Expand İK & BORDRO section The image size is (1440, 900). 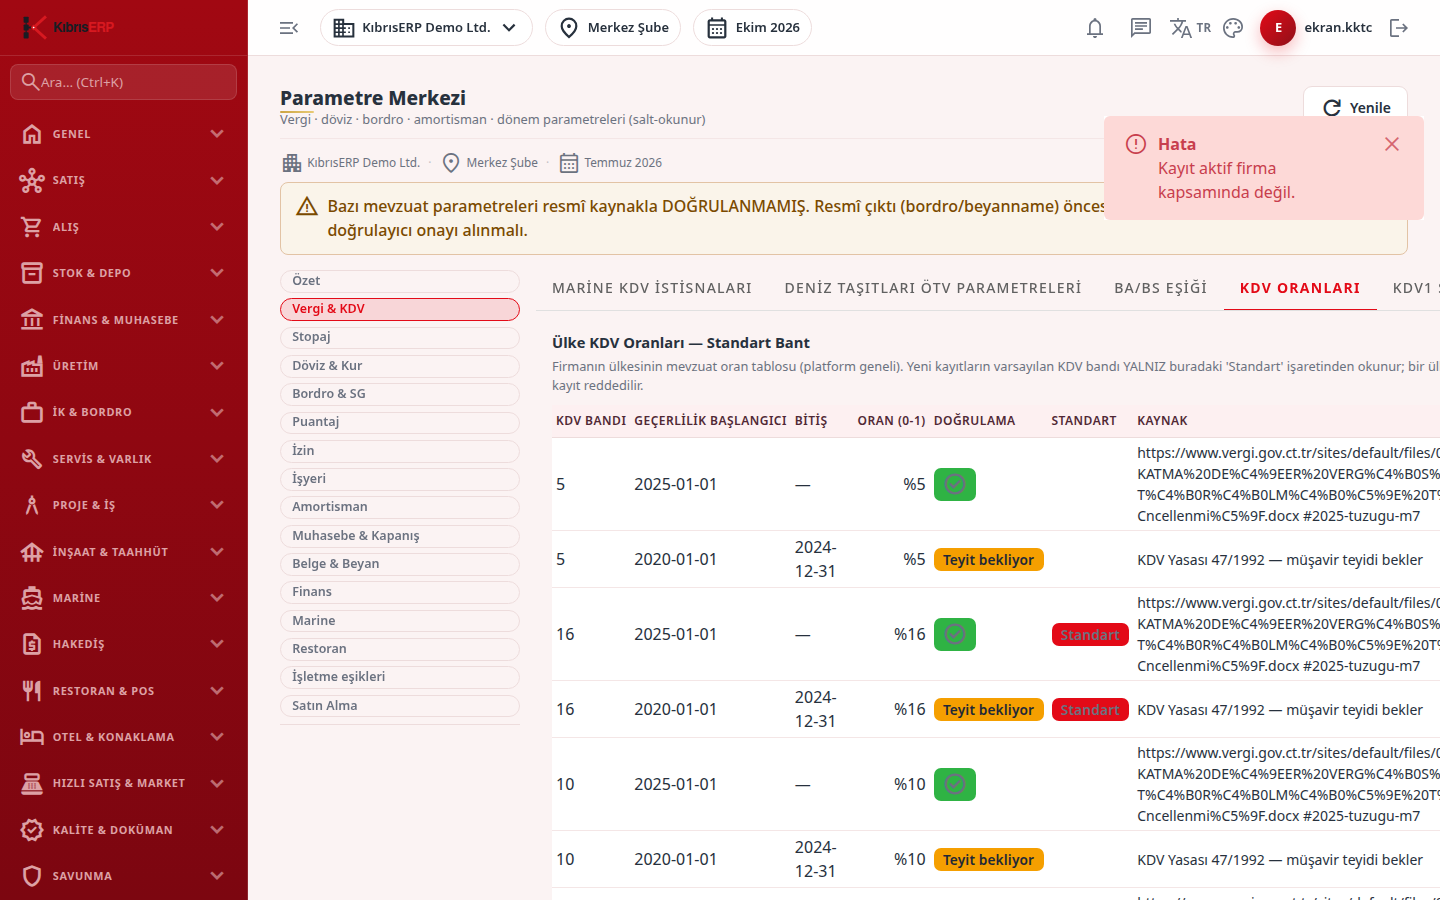click(x=124, y=412)
